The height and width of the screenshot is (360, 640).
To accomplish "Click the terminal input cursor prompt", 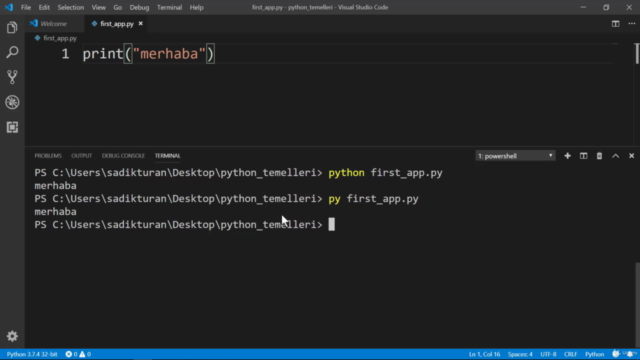I will point(331,224).
